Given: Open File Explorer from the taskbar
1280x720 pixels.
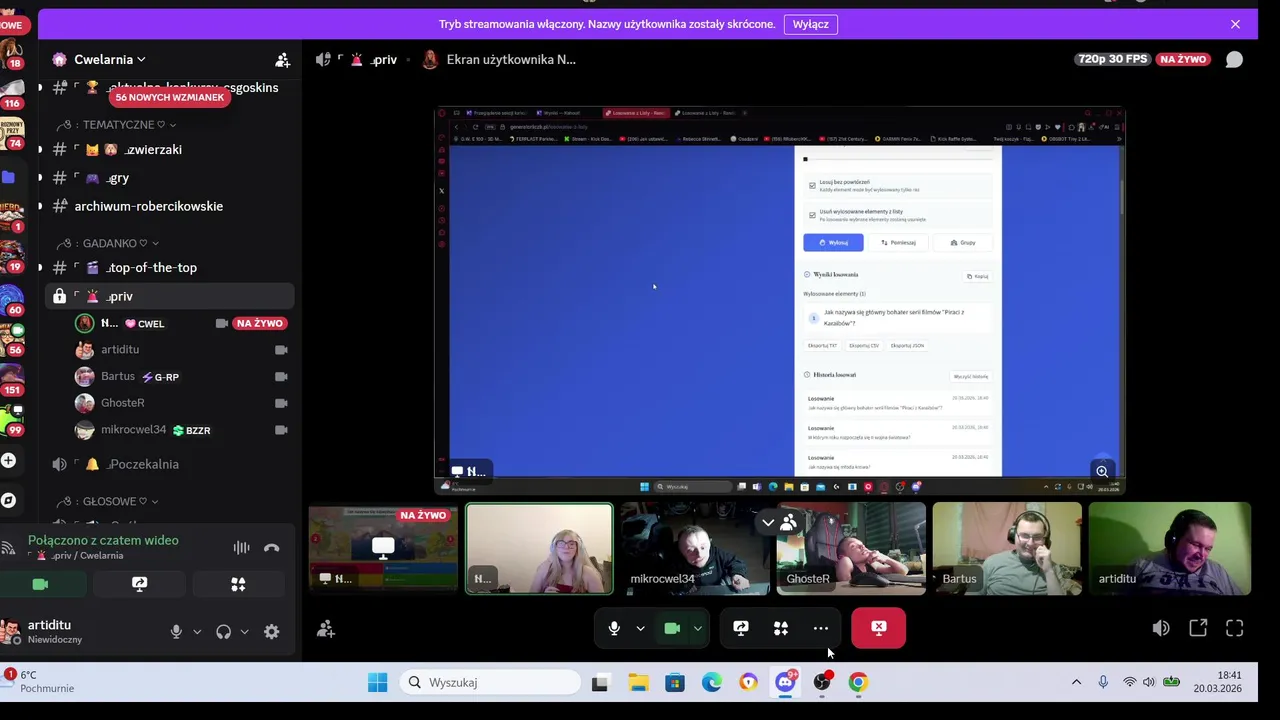Looking at the screenshot, I should 638,682.
